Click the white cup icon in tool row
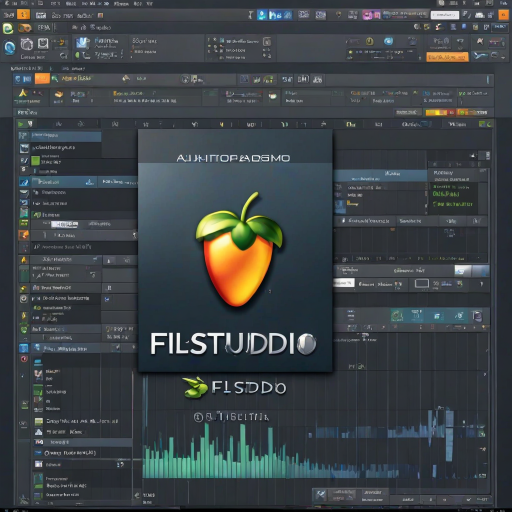The width and height of the screenshot is (512, 512). coord(273,96)
